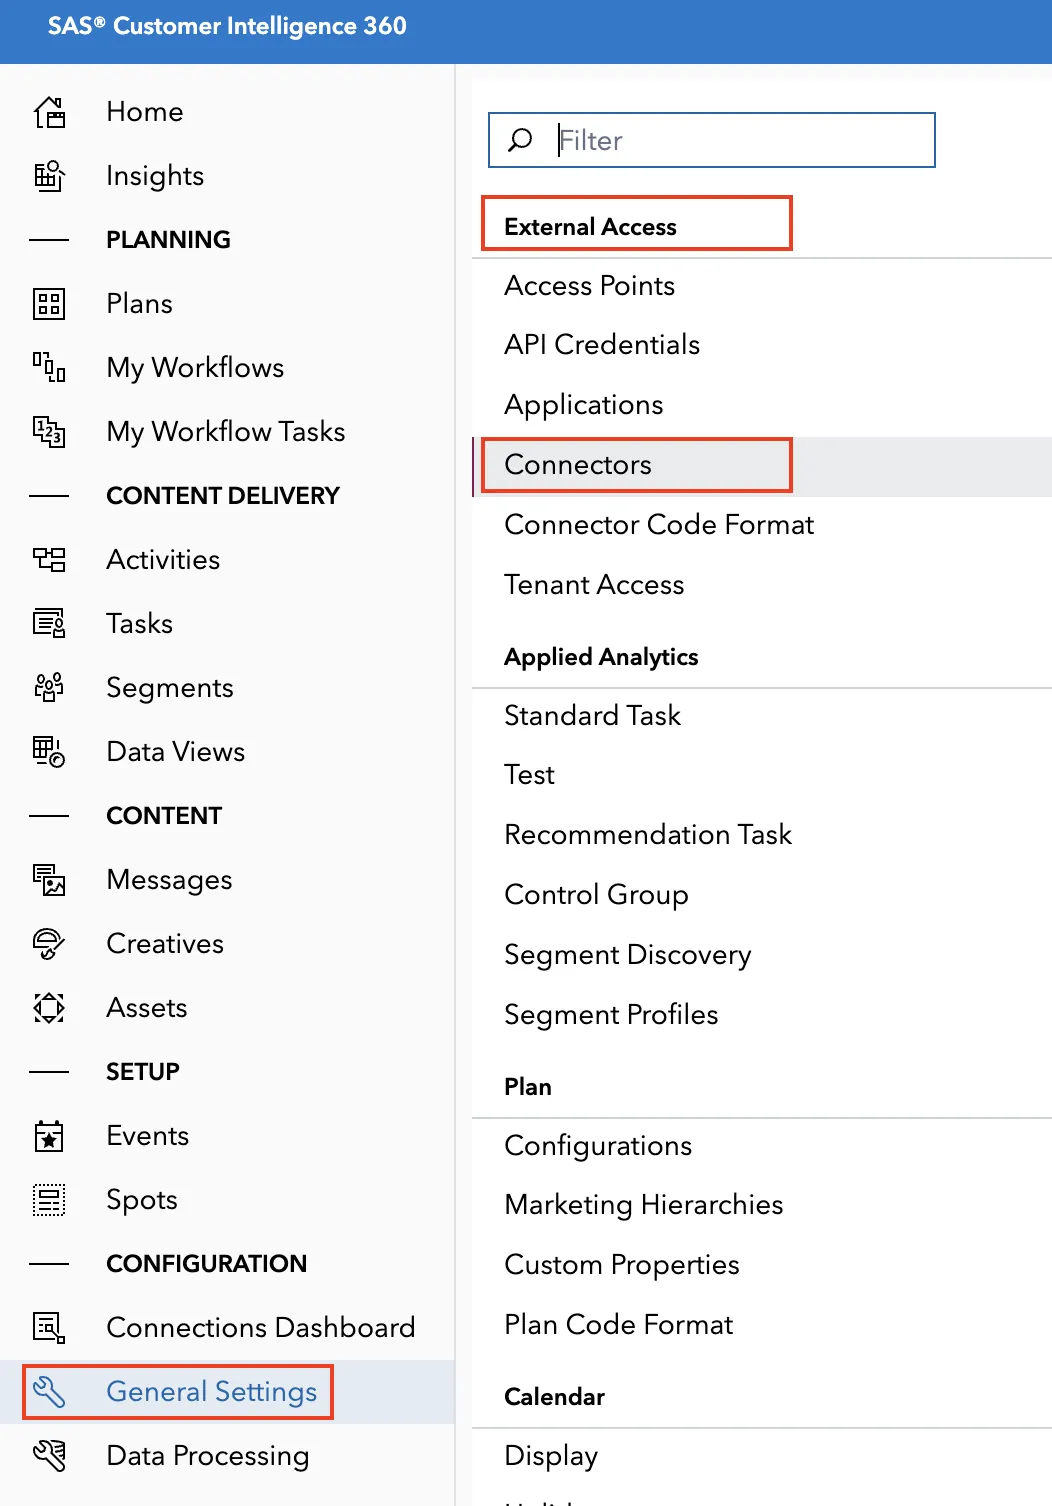Open Tasks under Content Delivery

[x=140, y=624]
